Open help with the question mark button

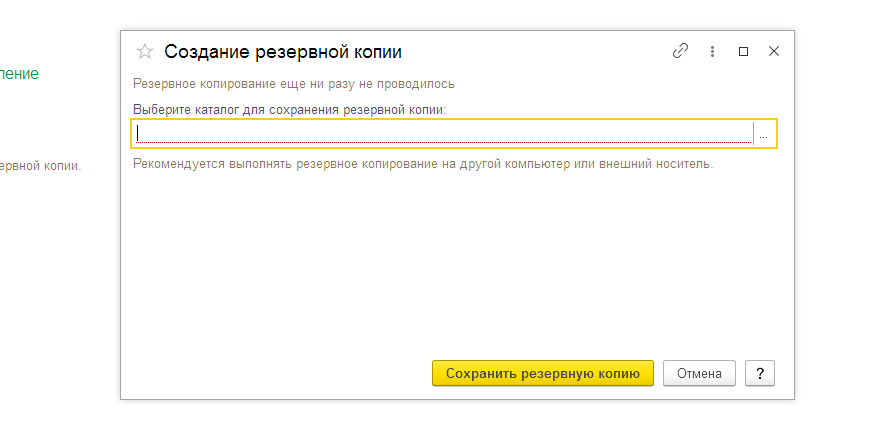tap(760, 373)
